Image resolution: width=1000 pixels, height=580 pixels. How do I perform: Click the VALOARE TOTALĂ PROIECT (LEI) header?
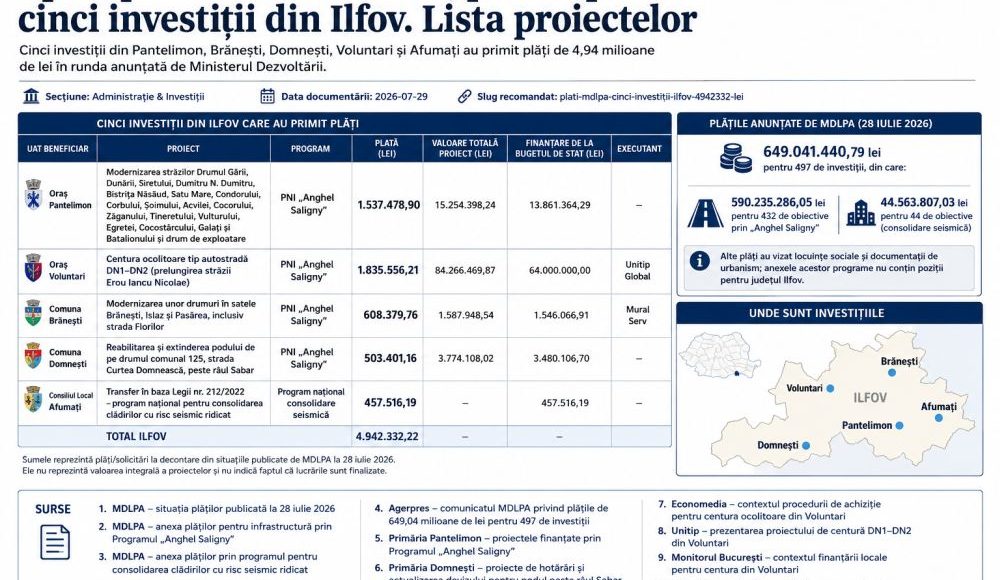(465, 149)
